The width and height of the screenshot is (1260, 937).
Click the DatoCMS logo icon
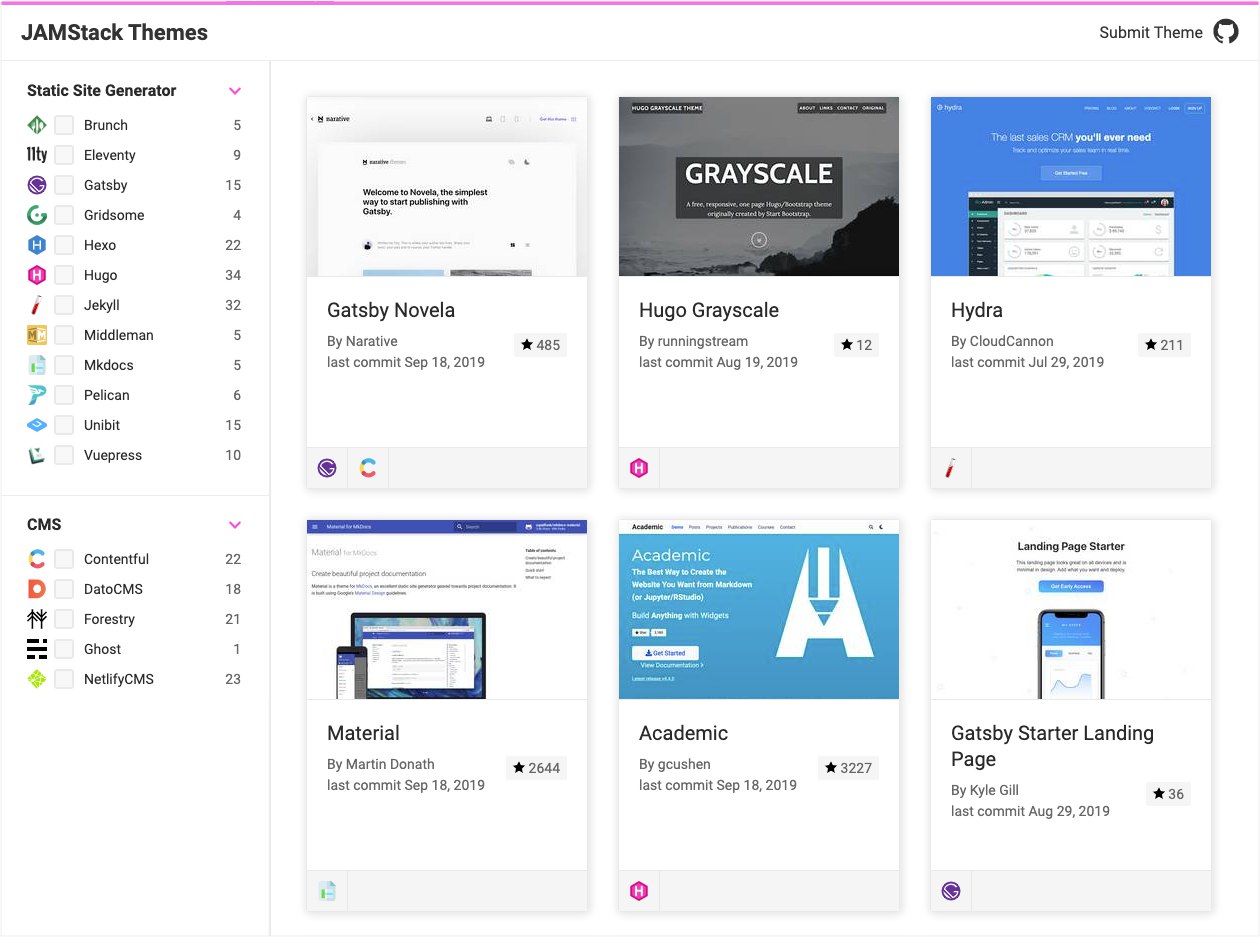click(x=37, y=589)
